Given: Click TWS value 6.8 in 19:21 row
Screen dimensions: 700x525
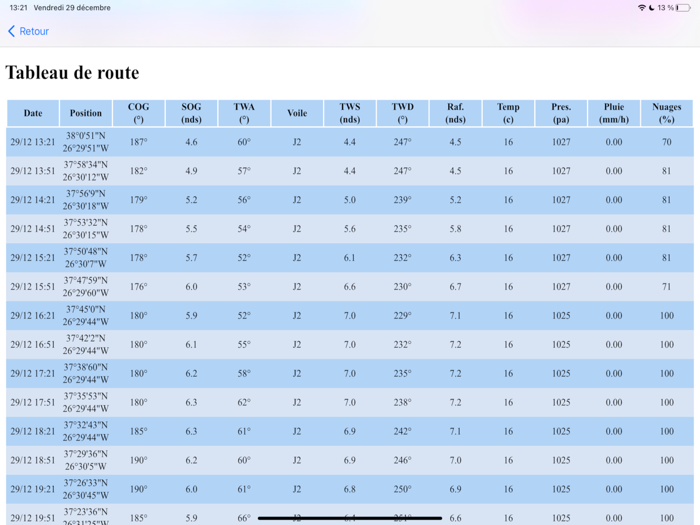Looking at the screenshot, I should 350,489.
